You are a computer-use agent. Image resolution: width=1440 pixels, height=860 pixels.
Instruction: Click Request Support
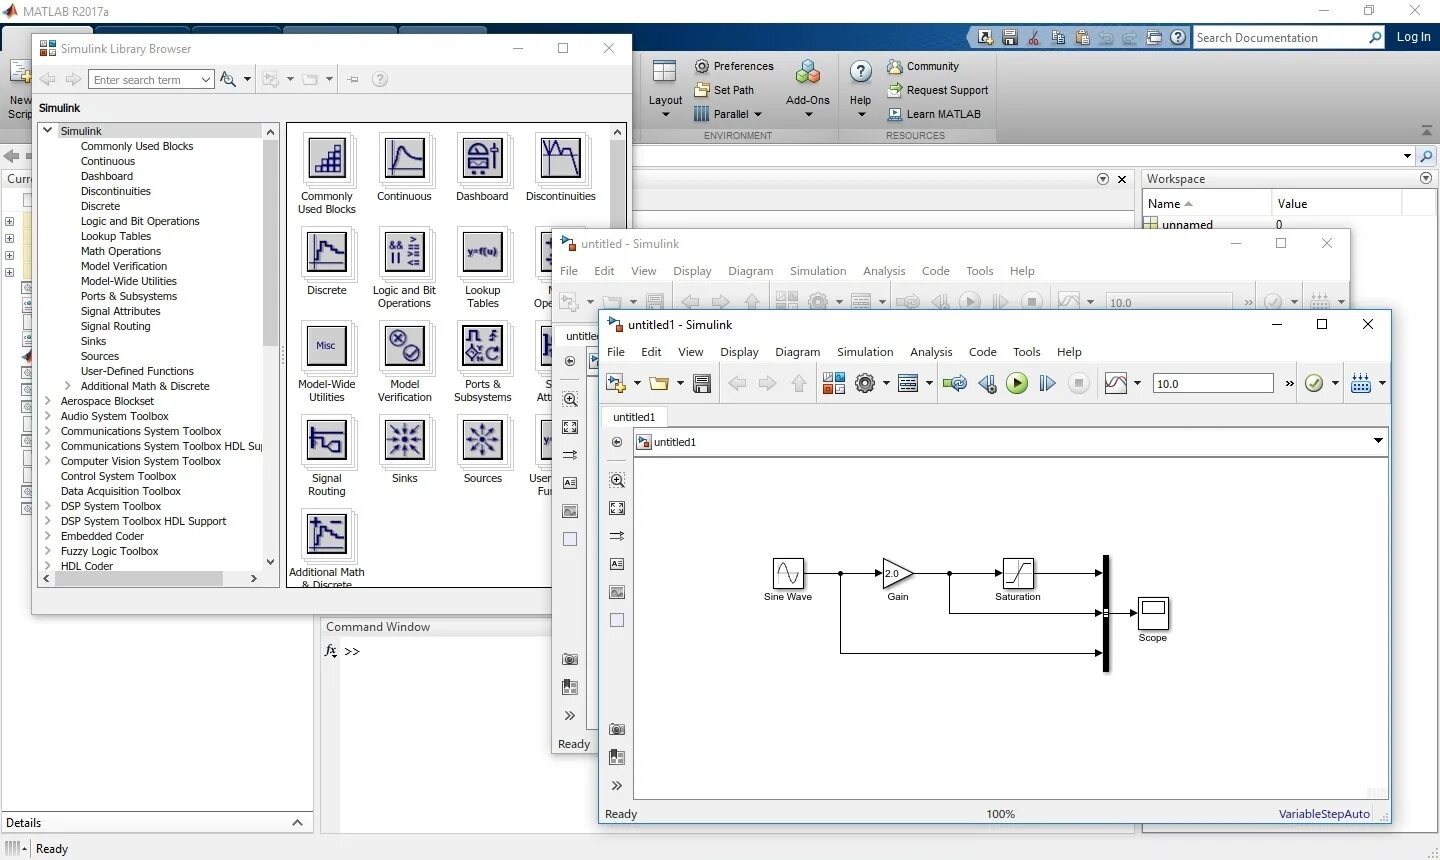[x=938, y=90]
